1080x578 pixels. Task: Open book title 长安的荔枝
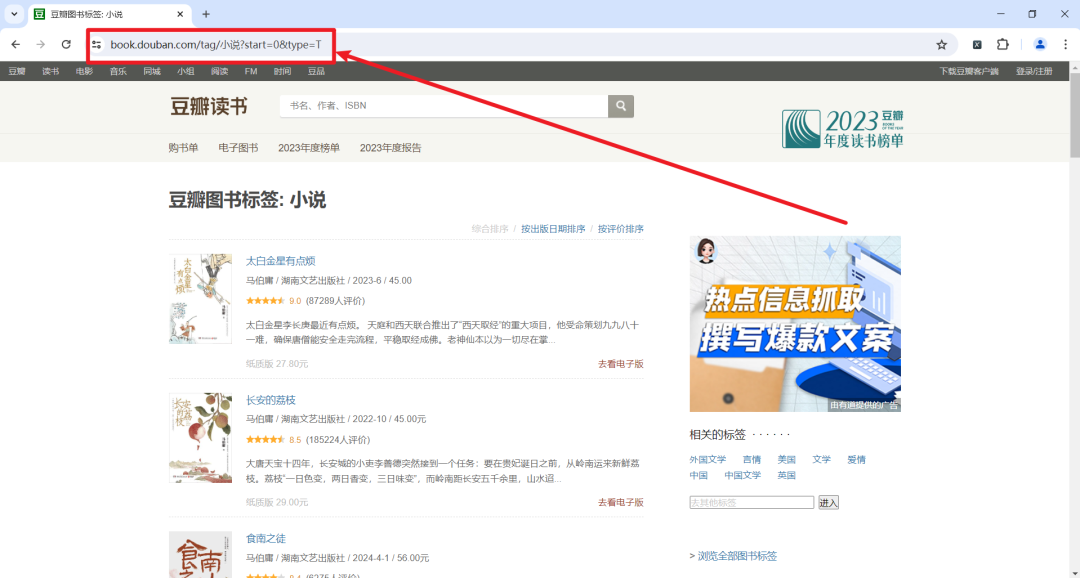(x=271, y=400)
